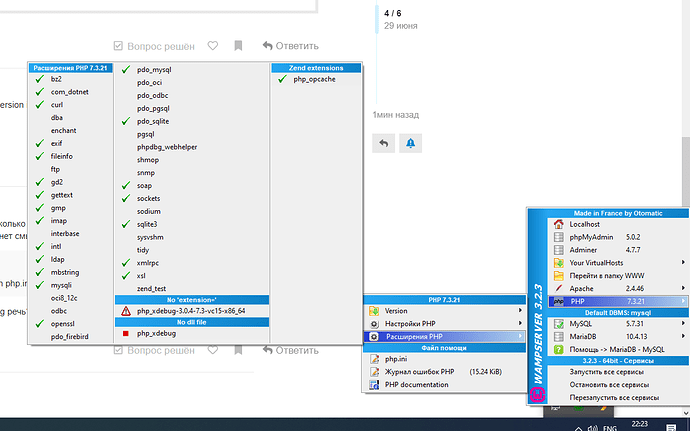The height and width of the screenshot is (431, 690).
Task: Click the php.ini file icon
Action: pyautogui.click(x=374, y=359)
